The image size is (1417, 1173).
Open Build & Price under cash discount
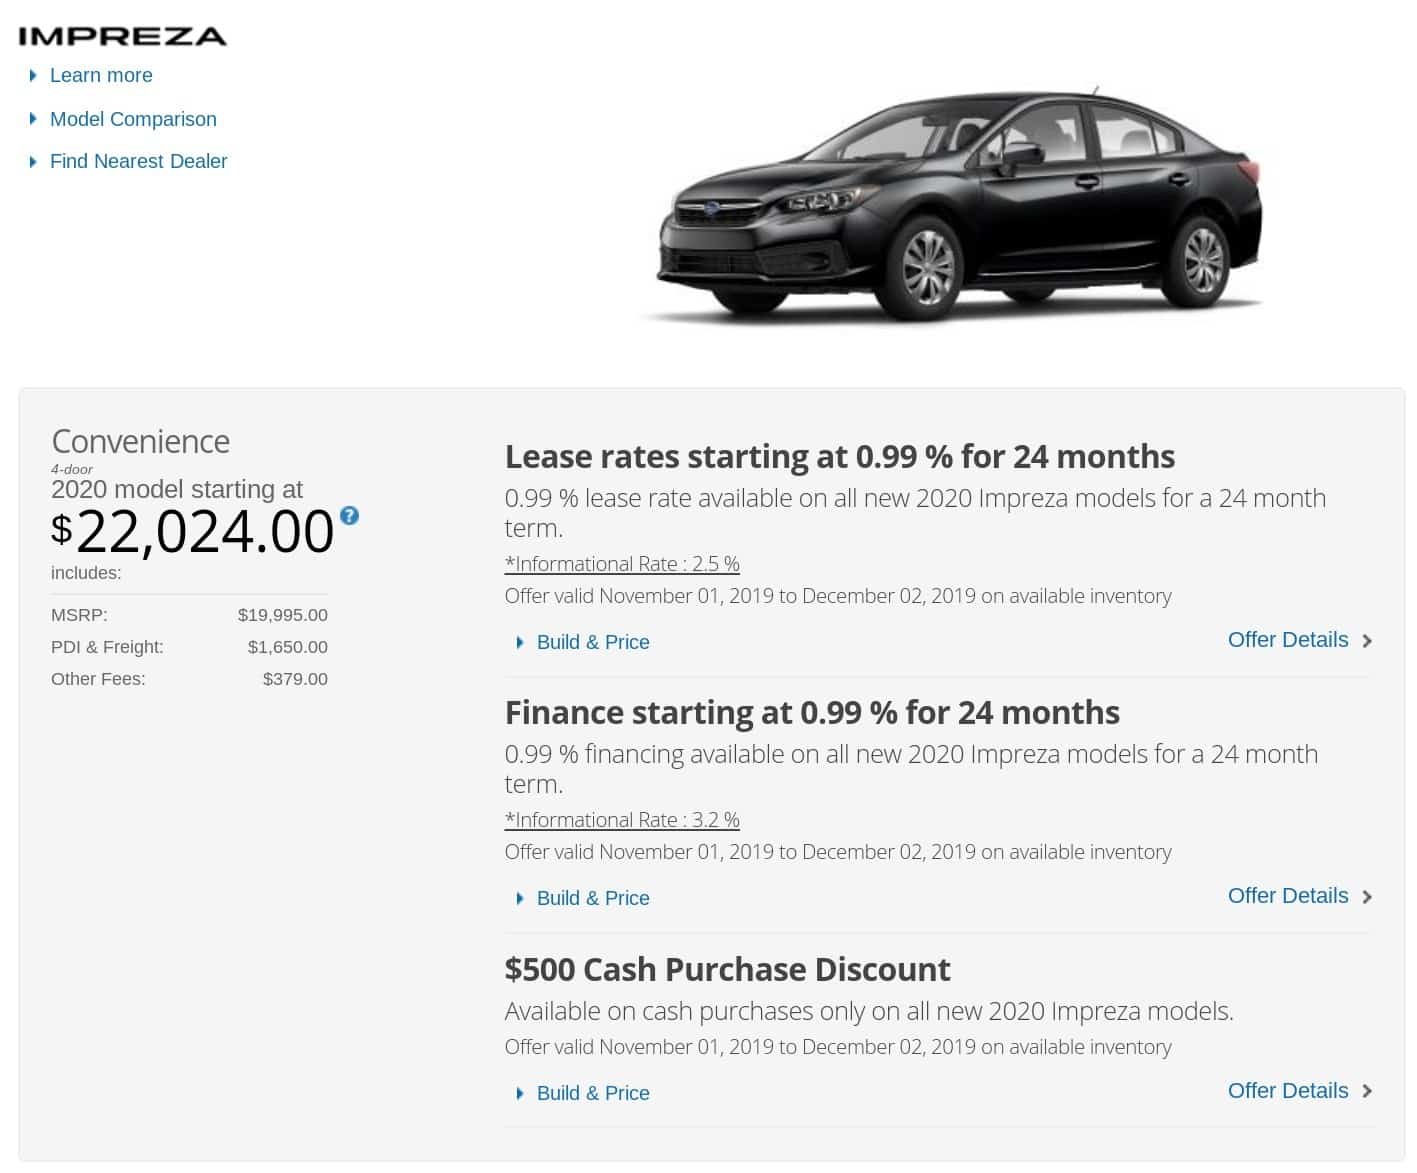click(x=593, y=1093)
